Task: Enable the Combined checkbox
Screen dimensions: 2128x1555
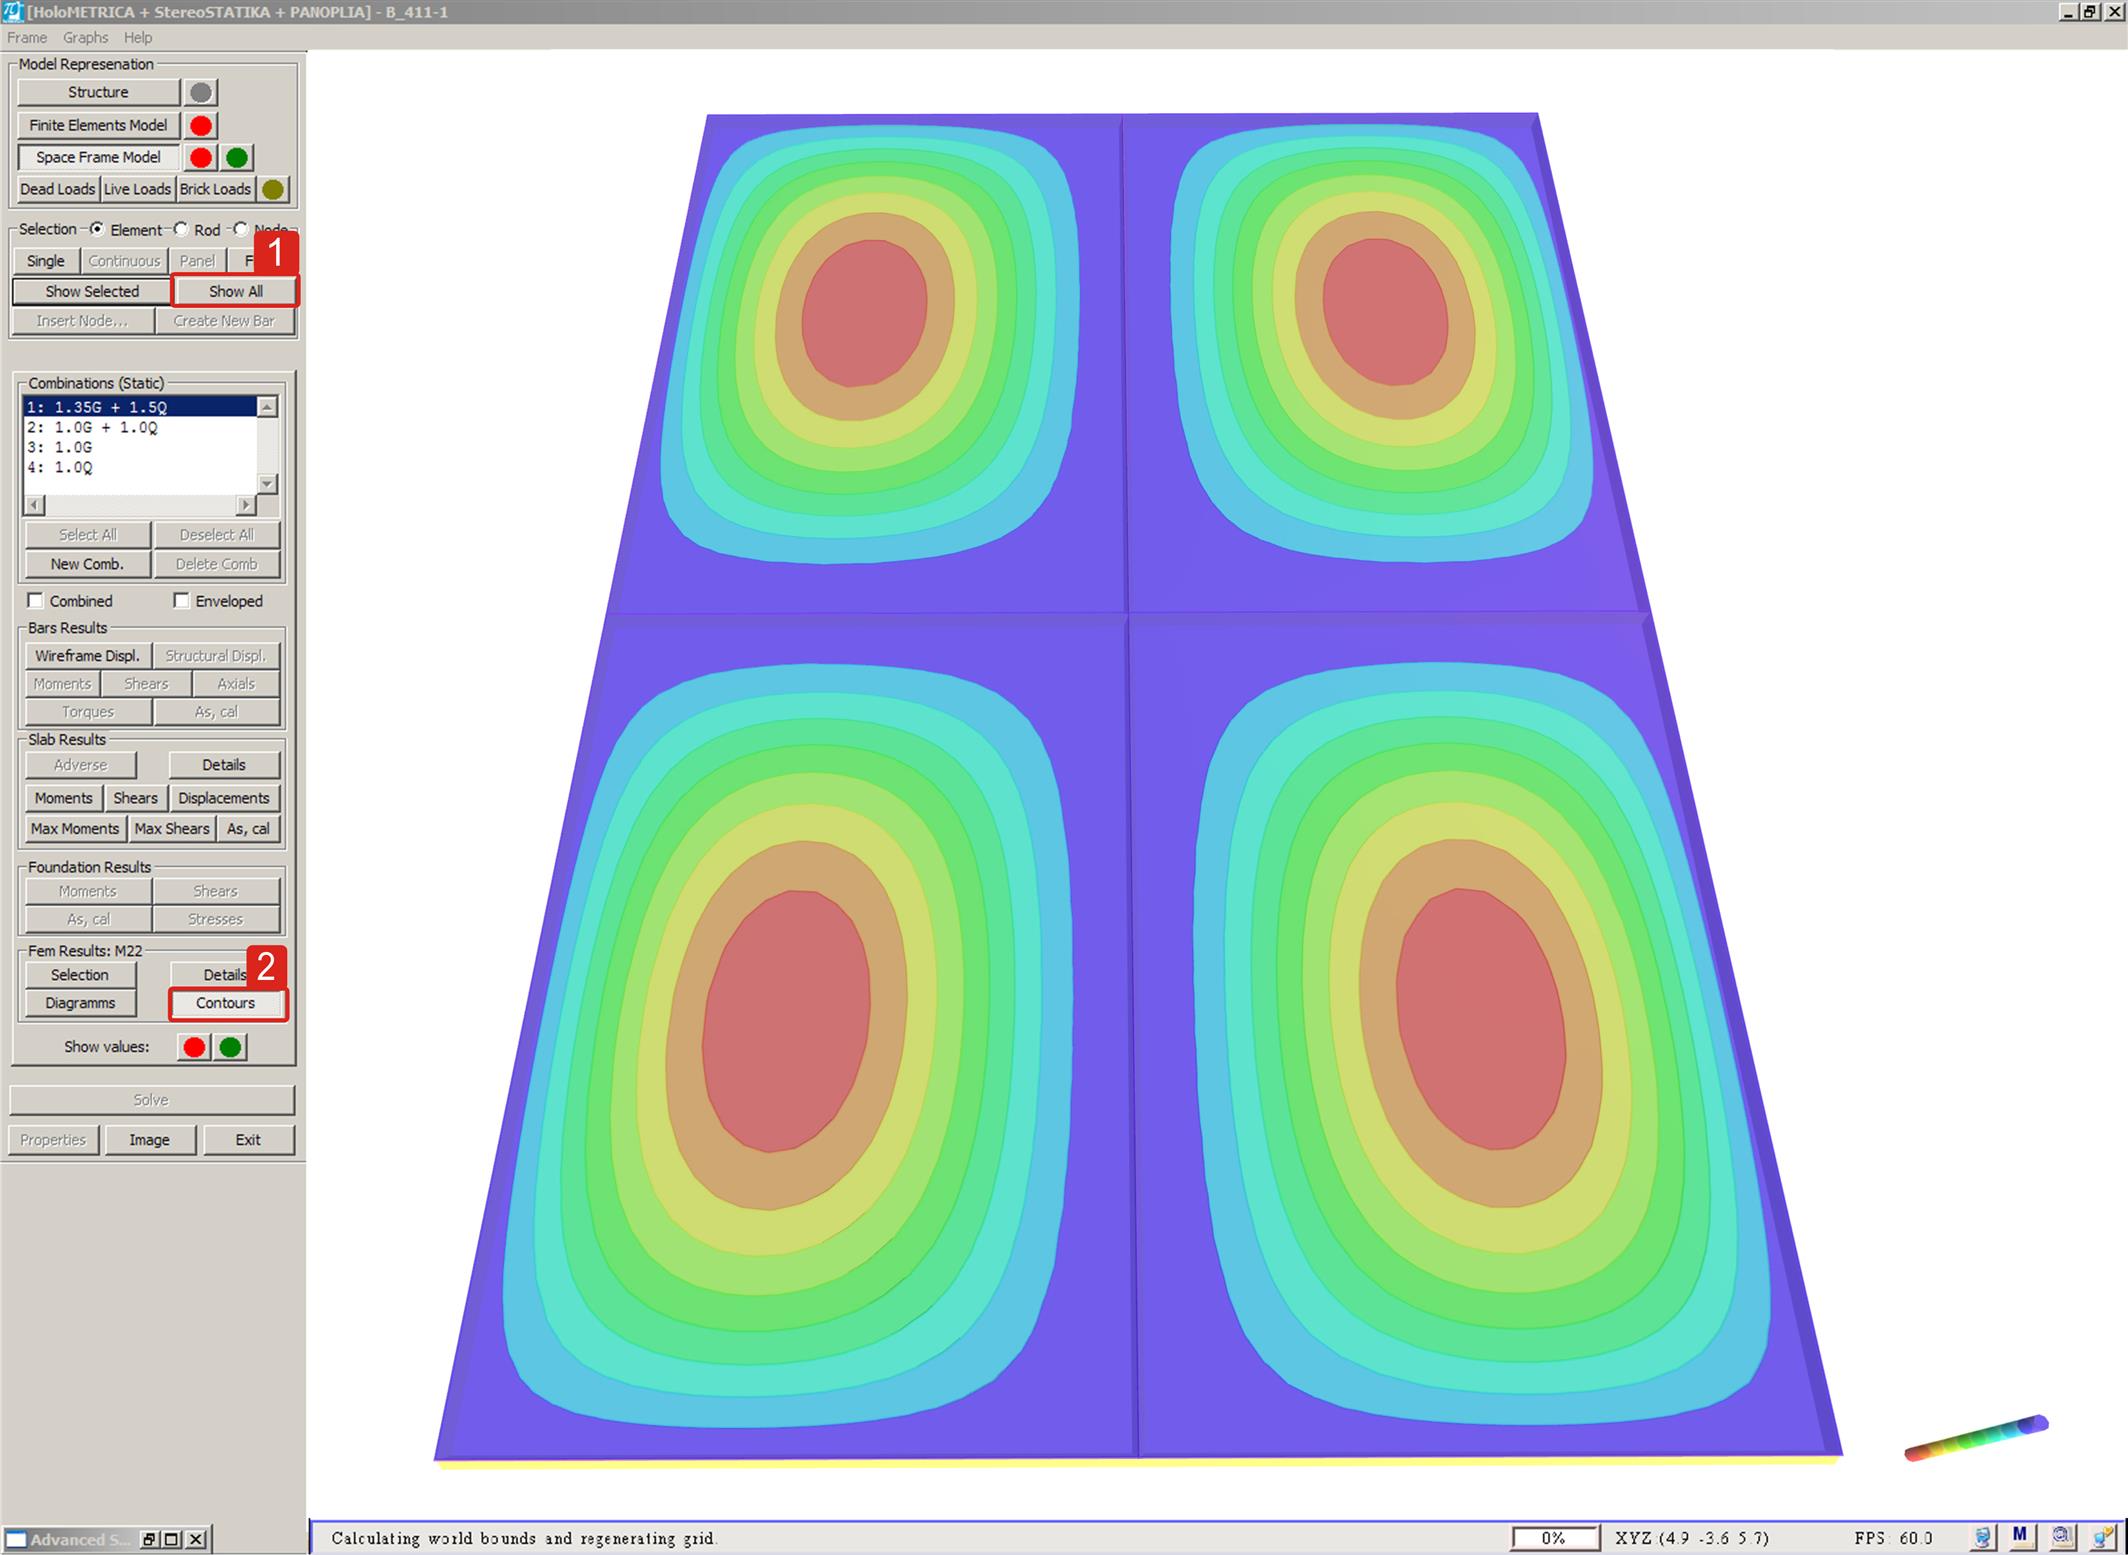Action: [x=36, y=601]
